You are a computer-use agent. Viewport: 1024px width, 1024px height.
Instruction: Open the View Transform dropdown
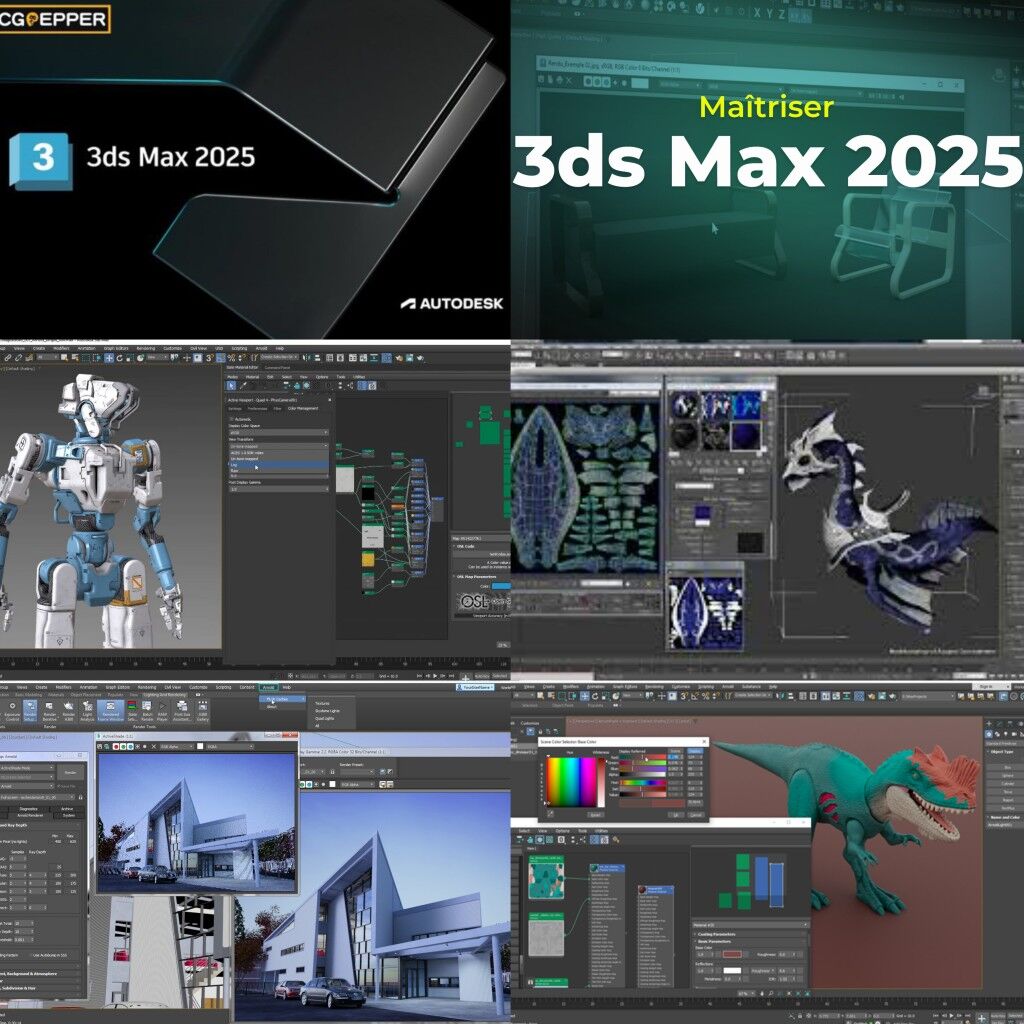(x=279, y=446)
